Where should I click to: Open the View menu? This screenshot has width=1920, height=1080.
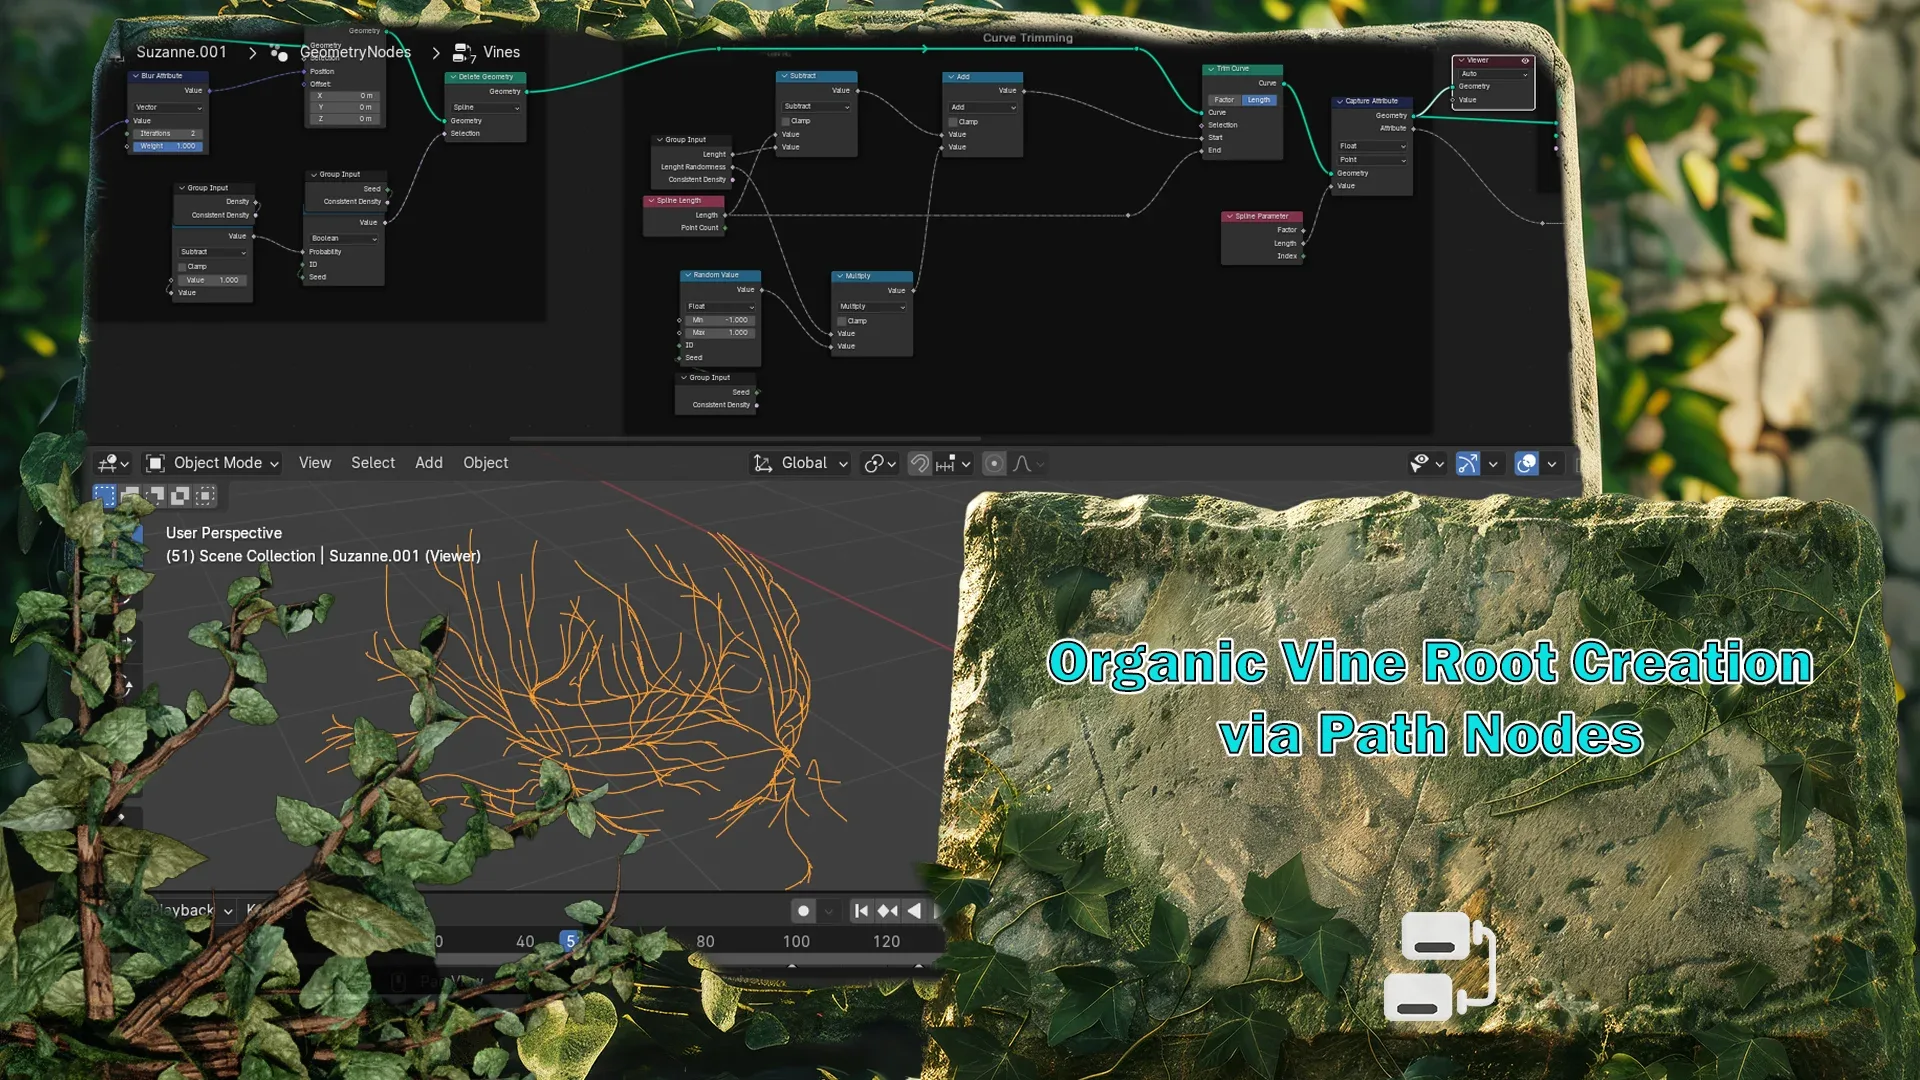315,462
